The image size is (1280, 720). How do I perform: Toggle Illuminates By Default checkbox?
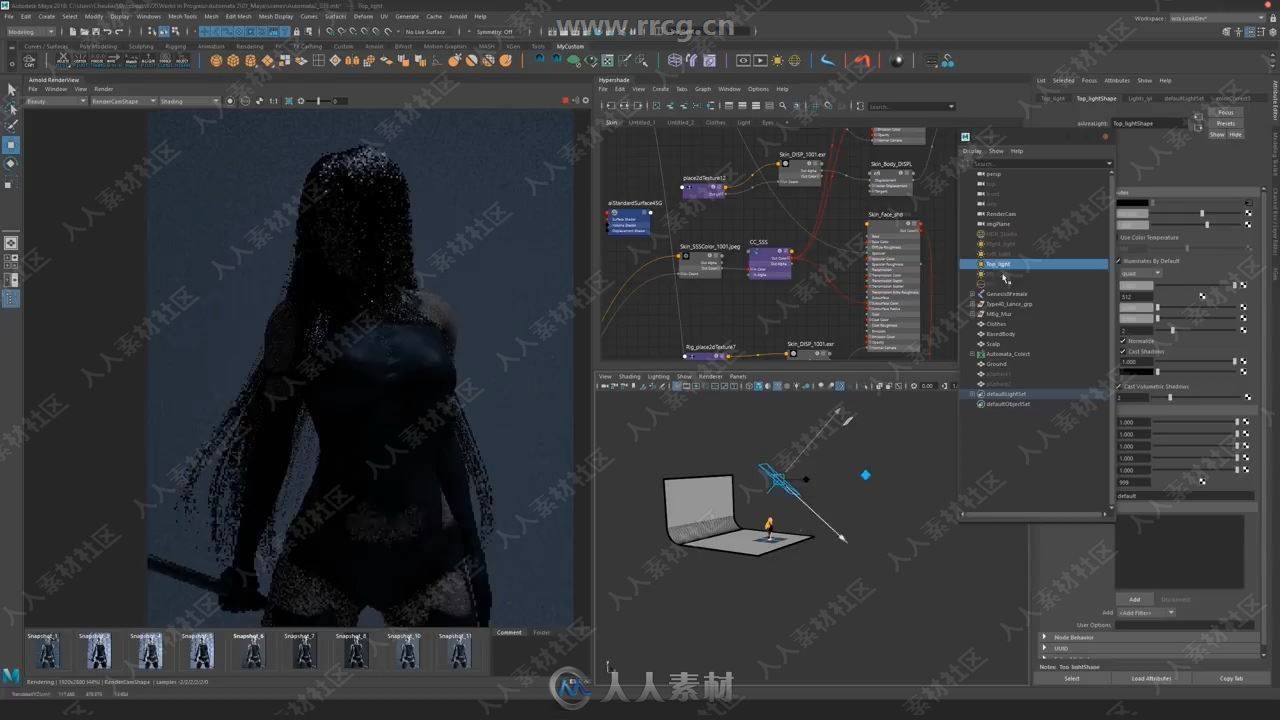point(1119,261)
